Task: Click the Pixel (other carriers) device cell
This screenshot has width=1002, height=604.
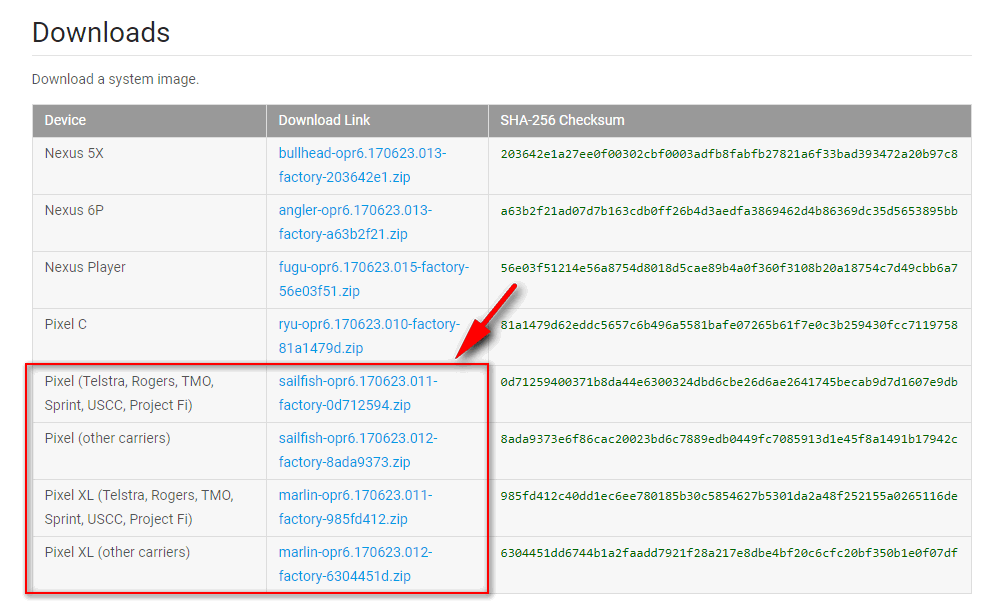Action: tap(107, 438)
